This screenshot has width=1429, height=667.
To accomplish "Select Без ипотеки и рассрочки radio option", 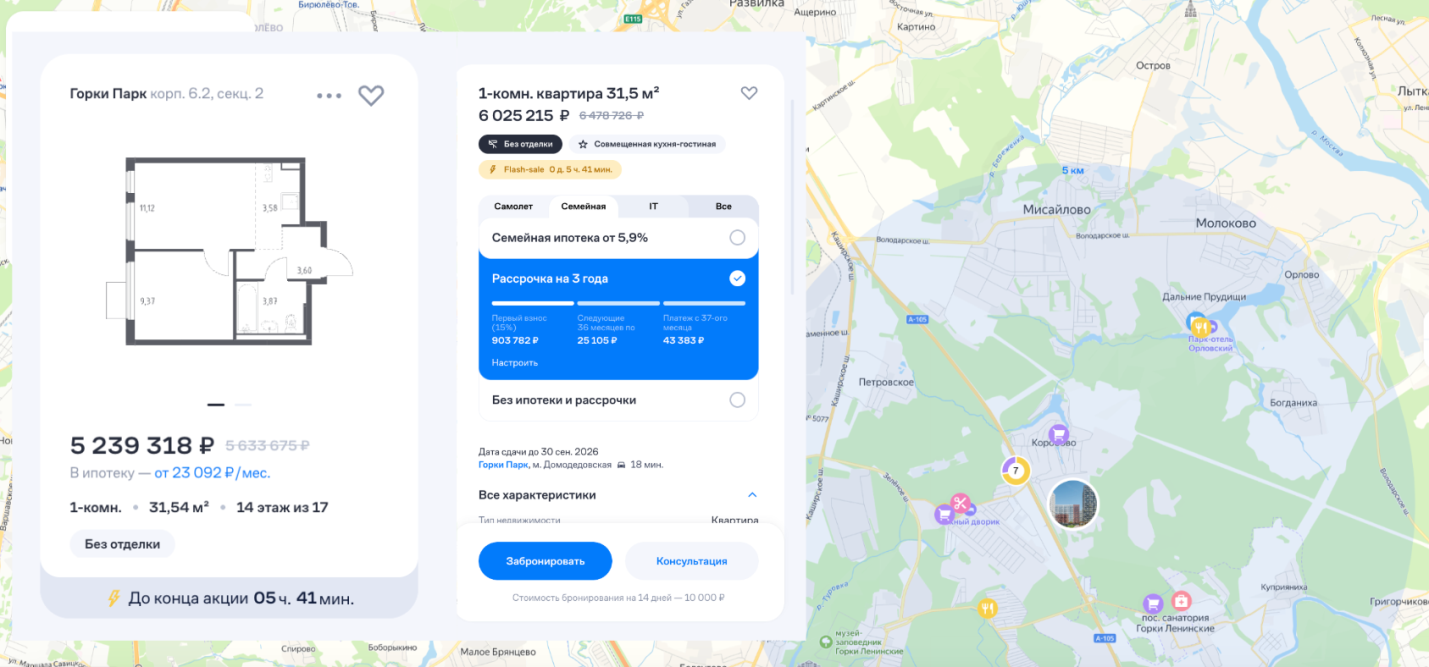I will tap(737, 400).
